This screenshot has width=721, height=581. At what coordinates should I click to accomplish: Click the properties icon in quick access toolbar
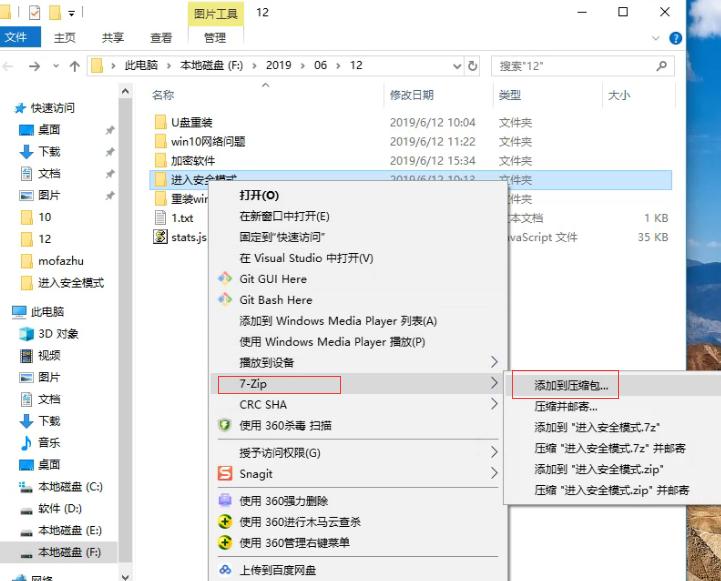(x=34, y=13)
